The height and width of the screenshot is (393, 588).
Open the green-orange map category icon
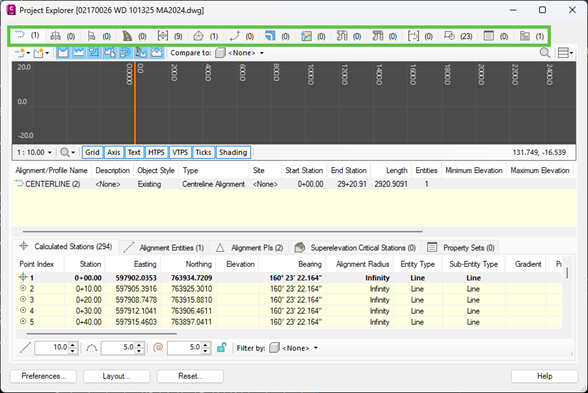(306, 36)
